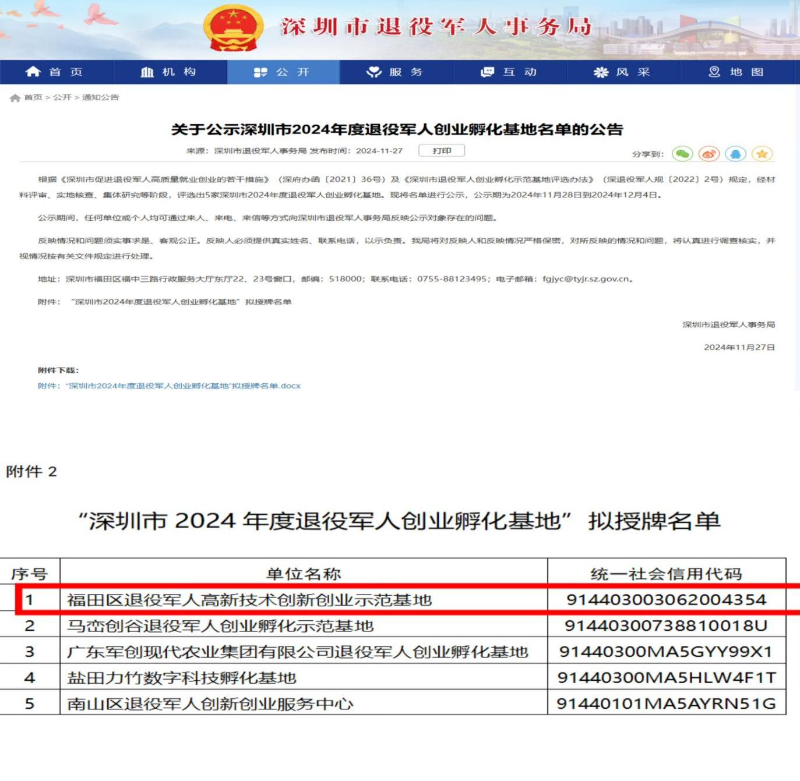Open the 互动 navigation tab
The width and height of the screenshot is (800, 781).
coord(509,72)
